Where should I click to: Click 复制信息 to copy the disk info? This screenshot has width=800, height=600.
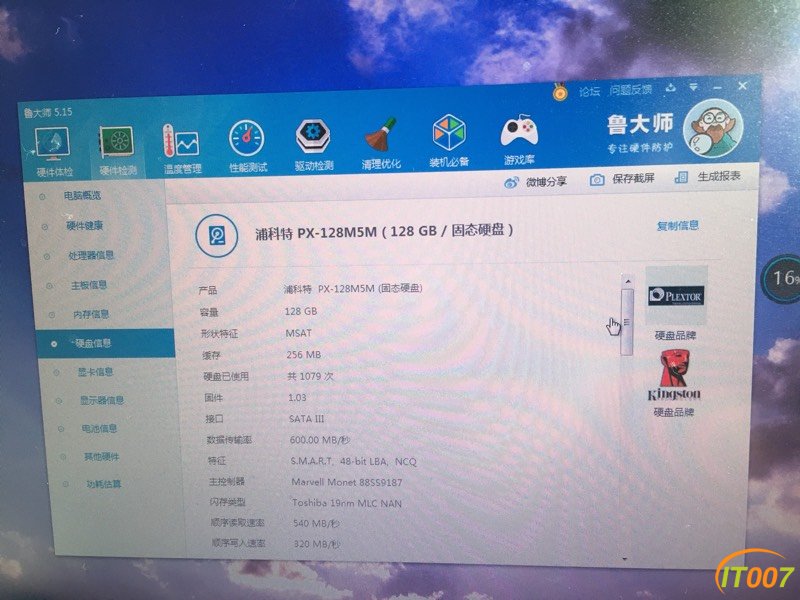[x=678, y=226]
